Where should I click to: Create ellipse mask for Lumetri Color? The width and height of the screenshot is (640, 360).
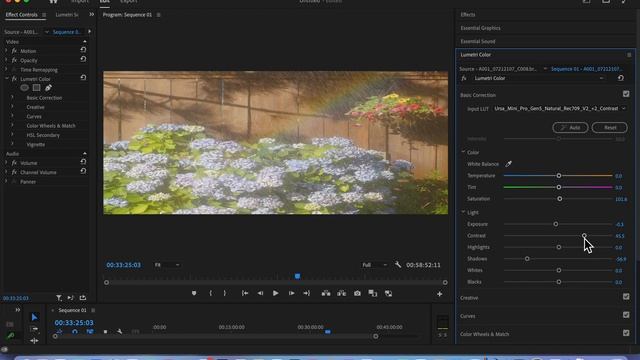pyautogui.click(x=24, y=88)
